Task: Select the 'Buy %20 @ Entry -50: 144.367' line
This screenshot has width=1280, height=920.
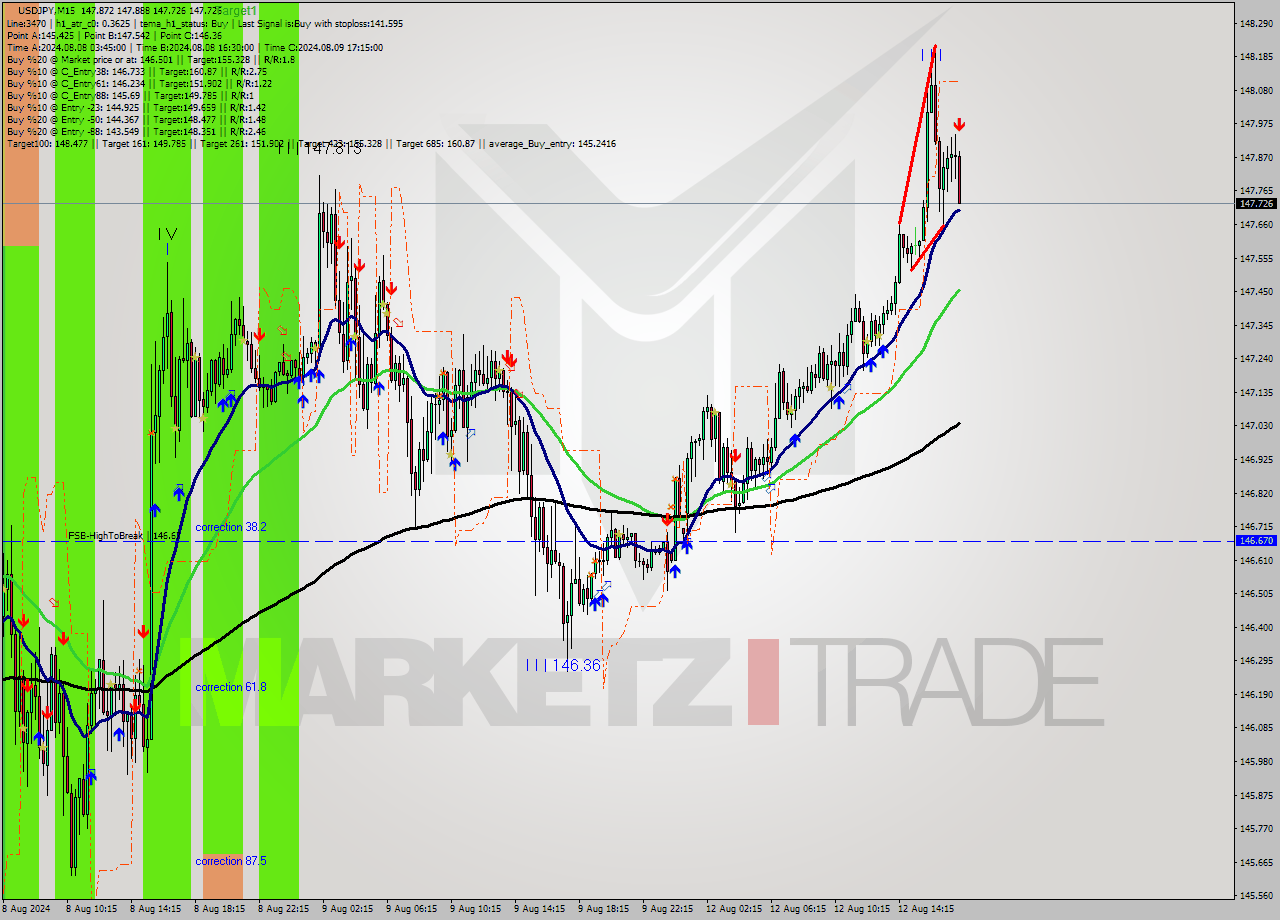Action: [x=136, y=119]
